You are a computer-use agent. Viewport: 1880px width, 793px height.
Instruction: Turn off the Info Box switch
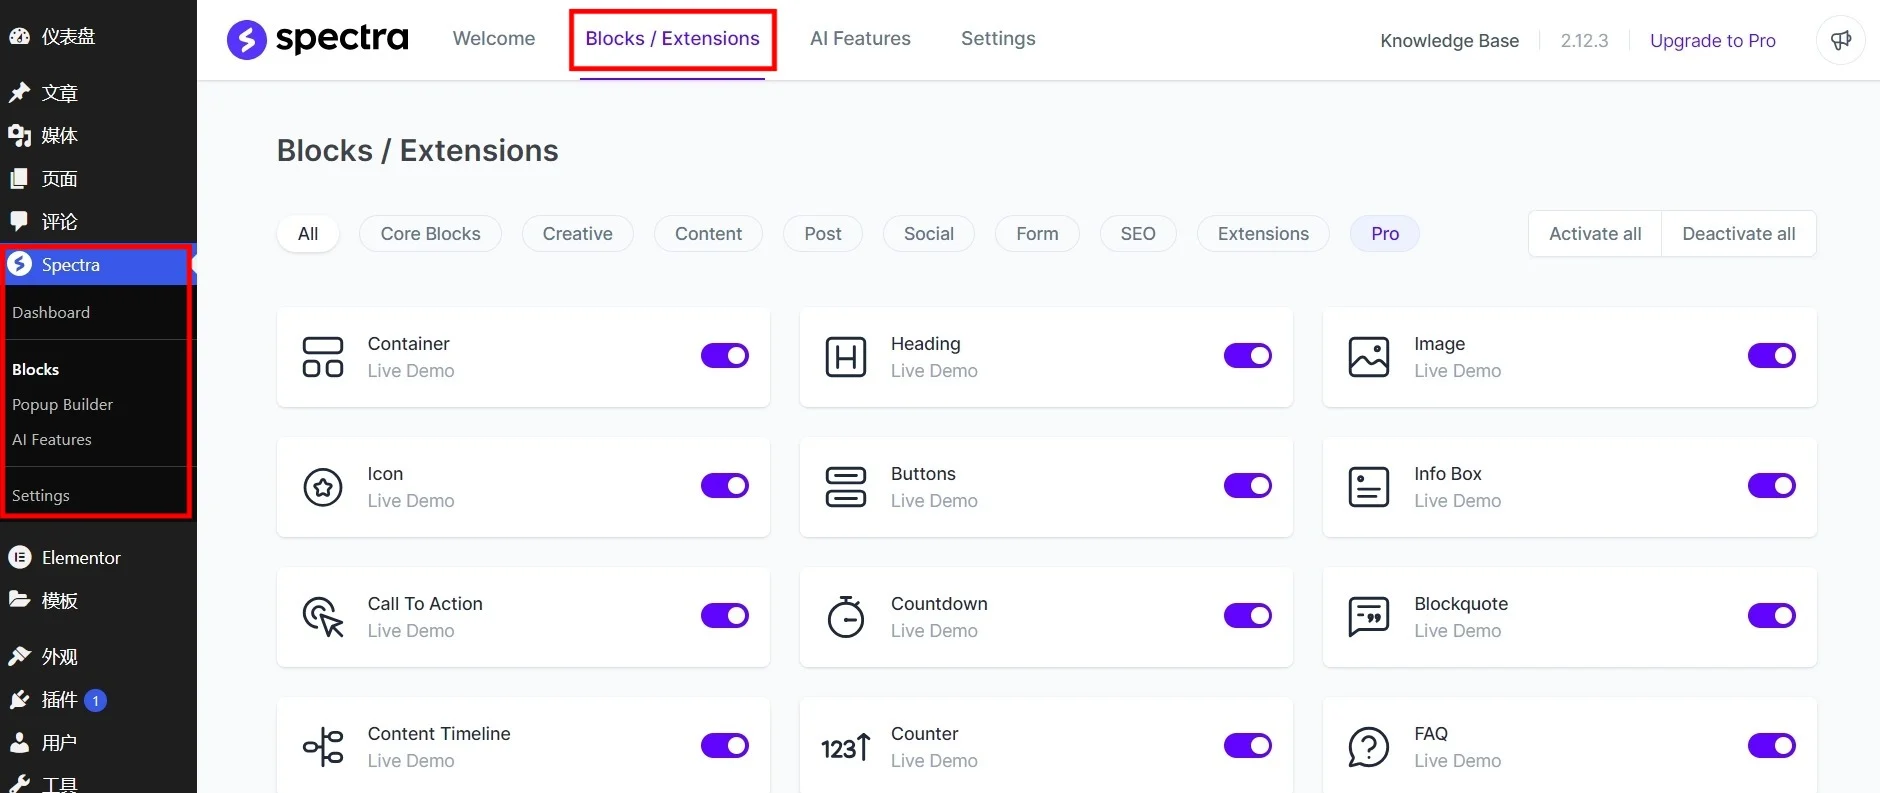click(x=1772, y=486)
